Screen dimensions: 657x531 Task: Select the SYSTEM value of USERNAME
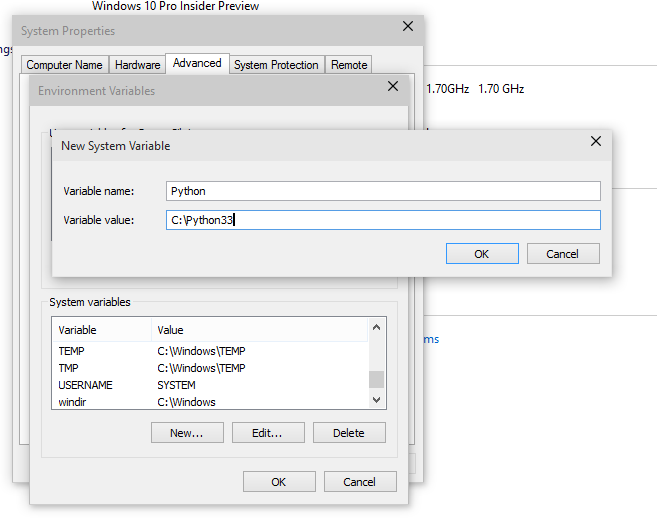[176, 385]
